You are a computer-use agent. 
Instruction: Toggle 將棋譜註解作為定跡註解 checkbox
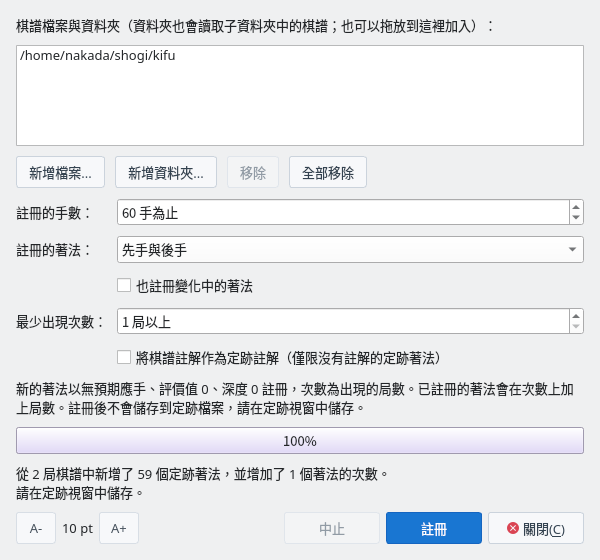pos(124,357)
